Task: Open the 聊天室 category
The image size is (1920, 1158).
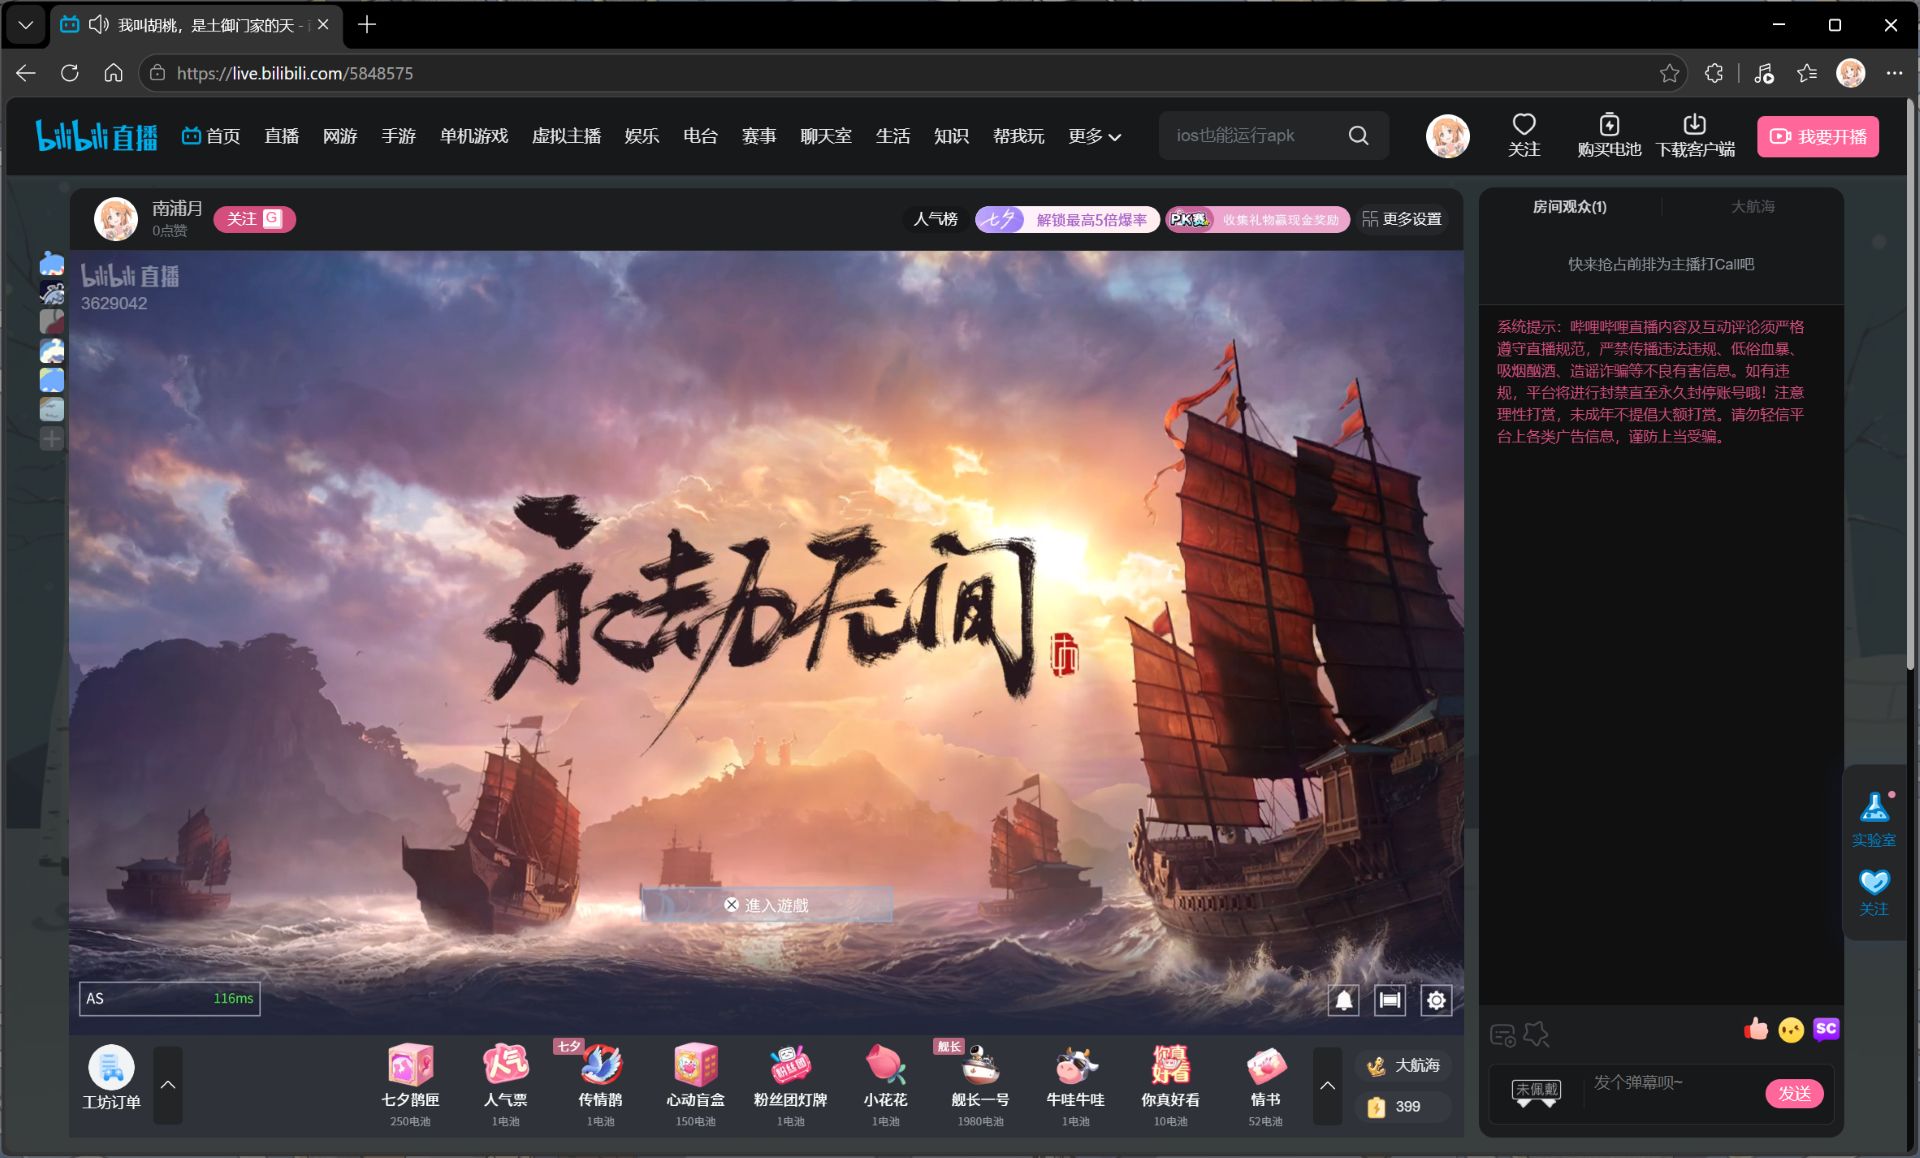Action: coord(826,136)
